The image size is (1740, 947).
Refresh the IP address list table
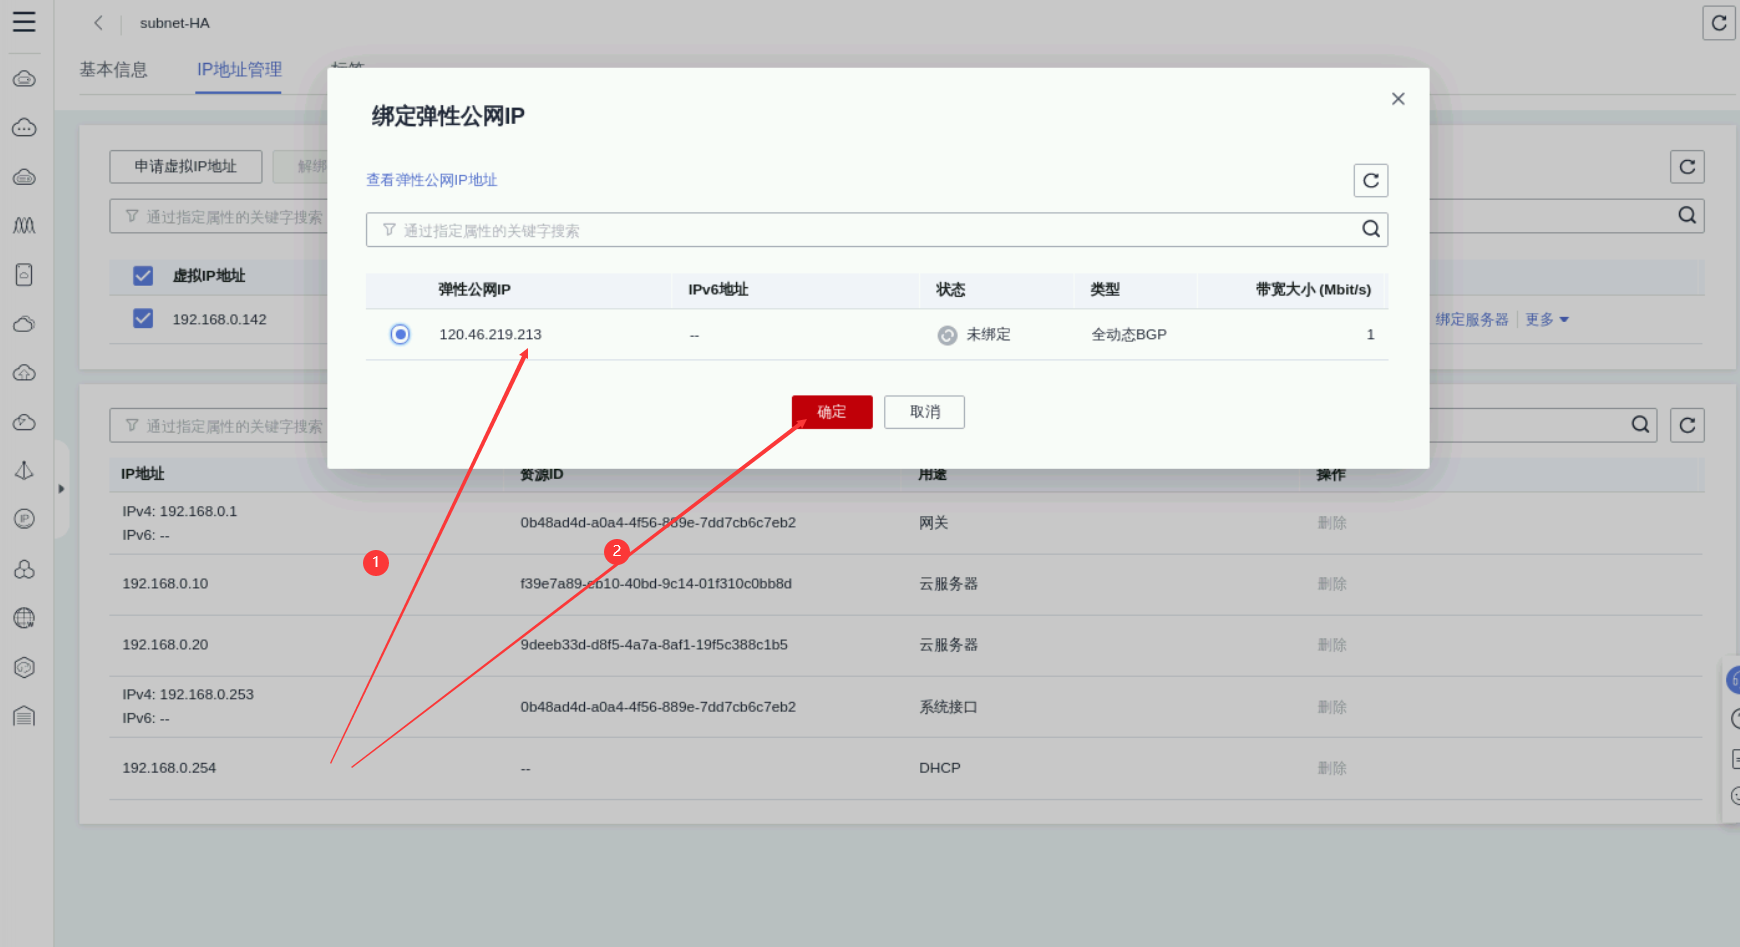(x=1687, y=425)
